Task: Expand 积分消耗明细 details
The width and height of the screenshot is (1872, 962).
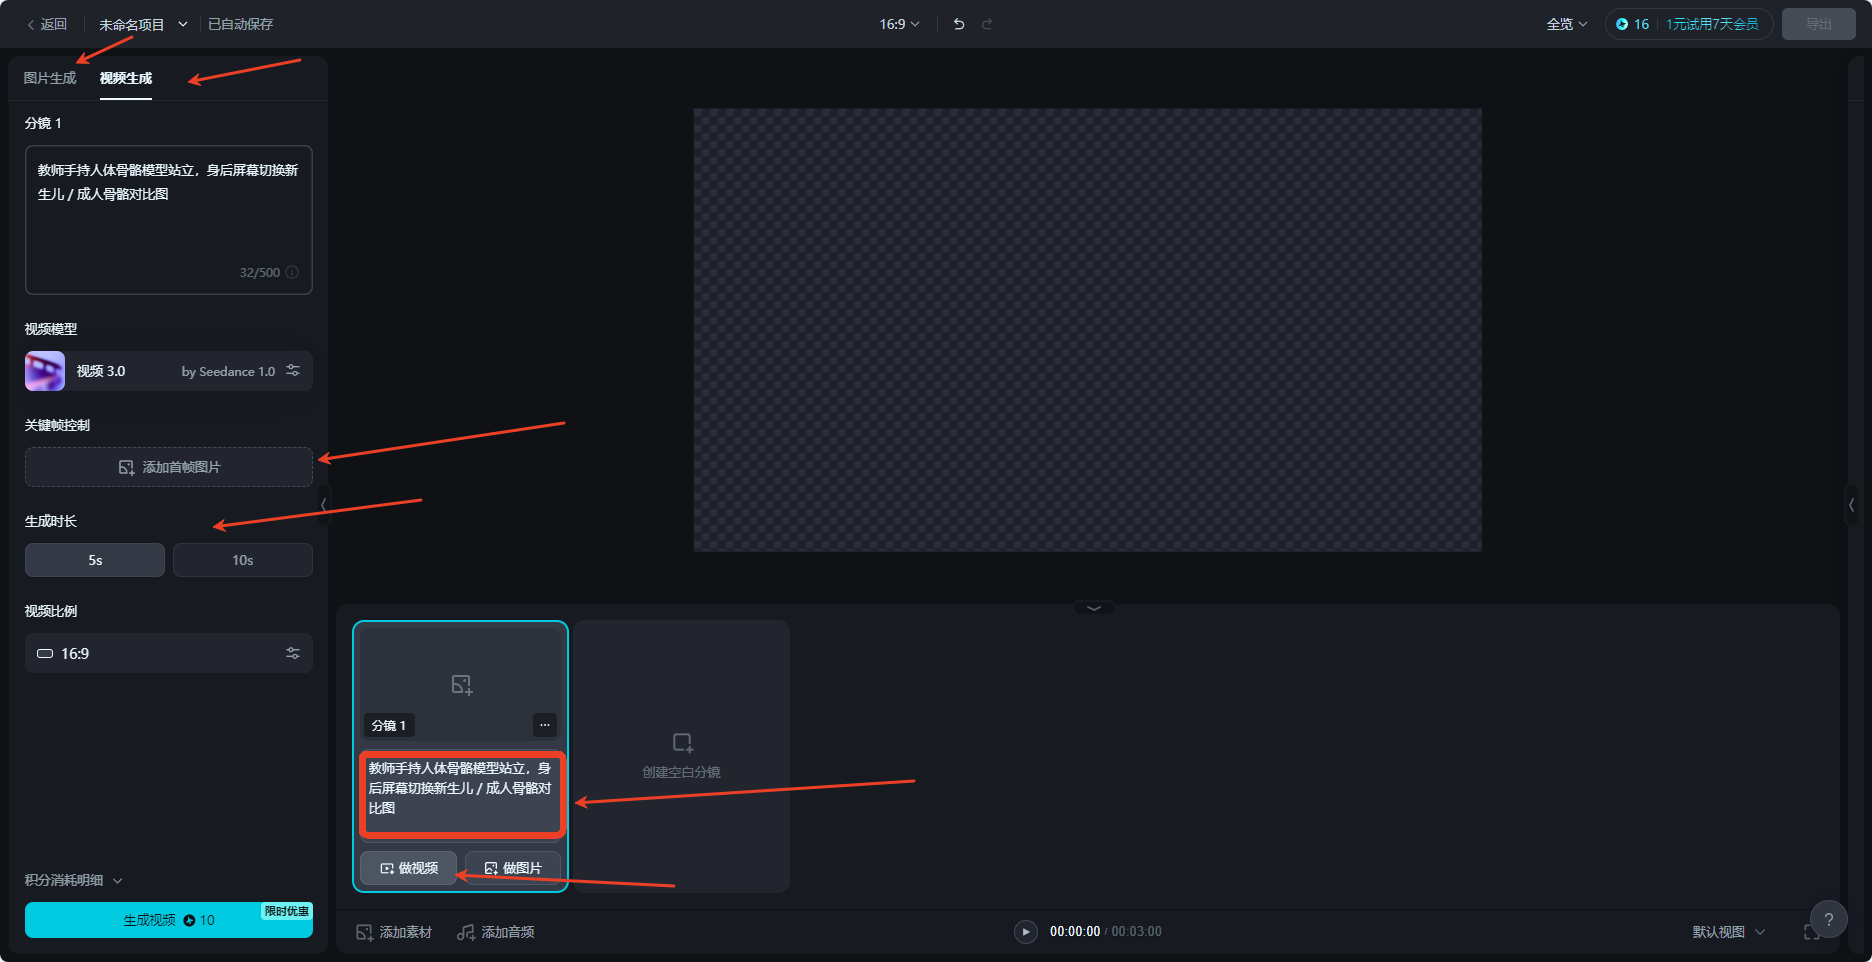Action: 74,880
